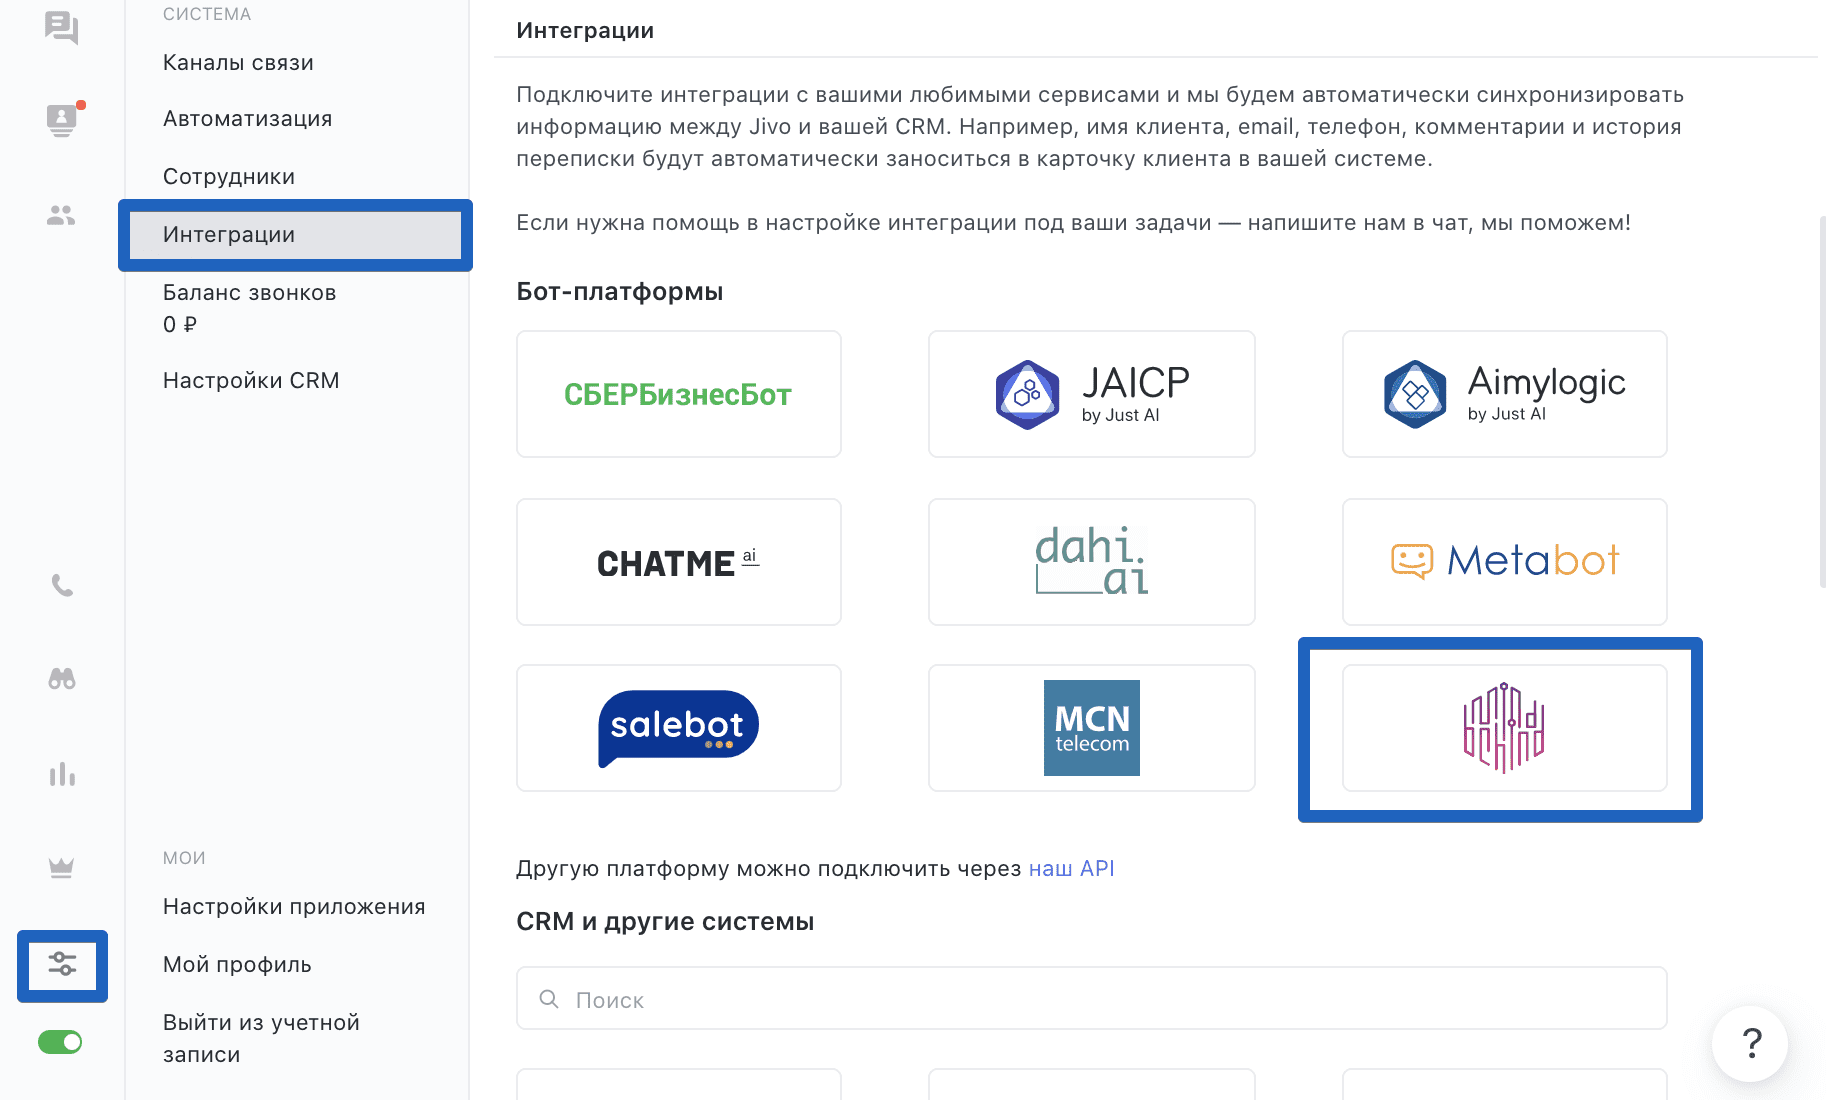Open Автоматизация menu item
1826x1100 pixels.
(x=247, y=118)
